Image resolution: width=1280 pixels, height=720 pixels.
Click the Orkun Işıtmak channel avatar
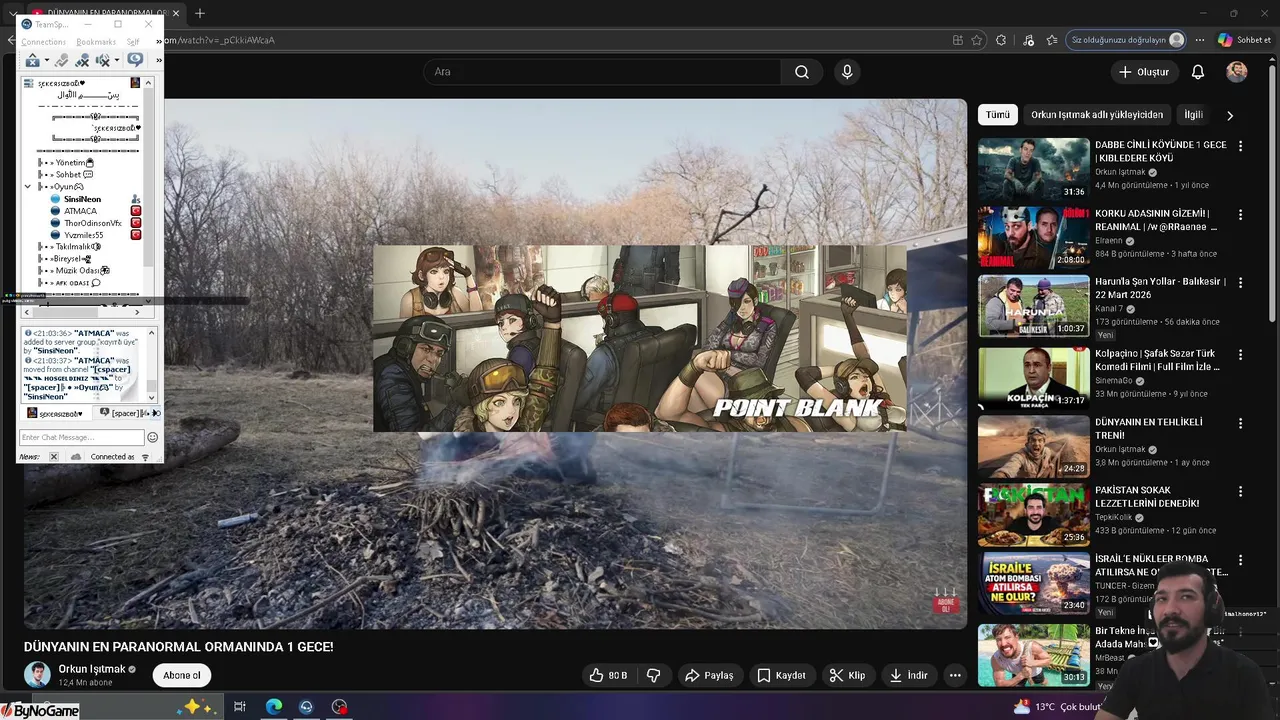tap(37, 675)
